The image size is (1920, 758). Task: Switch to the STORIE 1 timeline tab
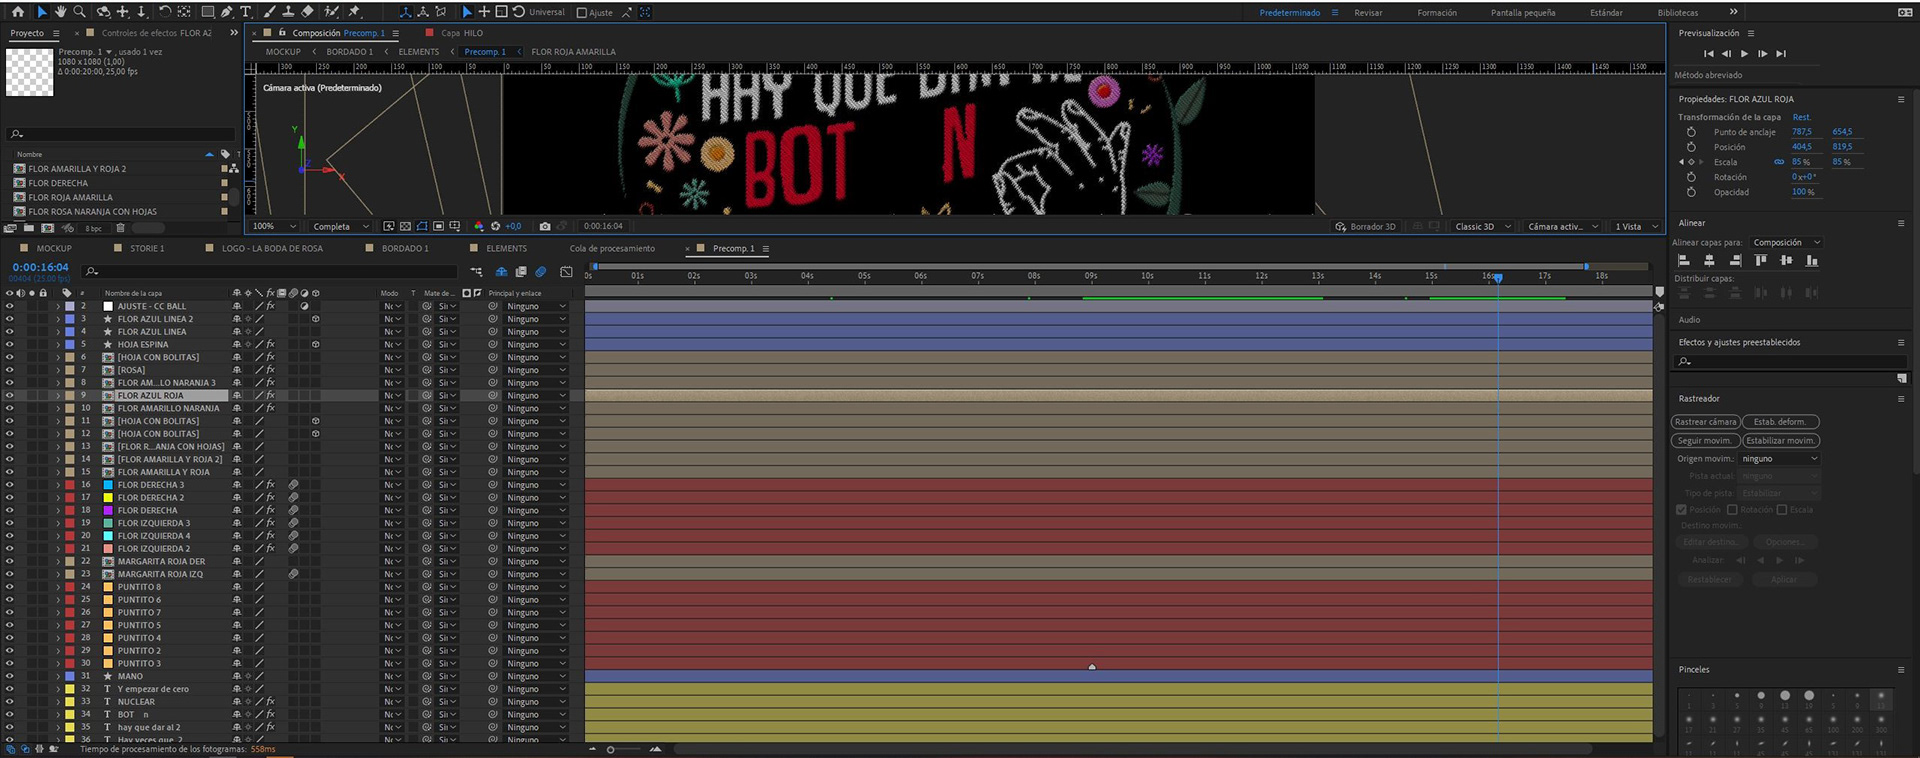coord(147,248)
